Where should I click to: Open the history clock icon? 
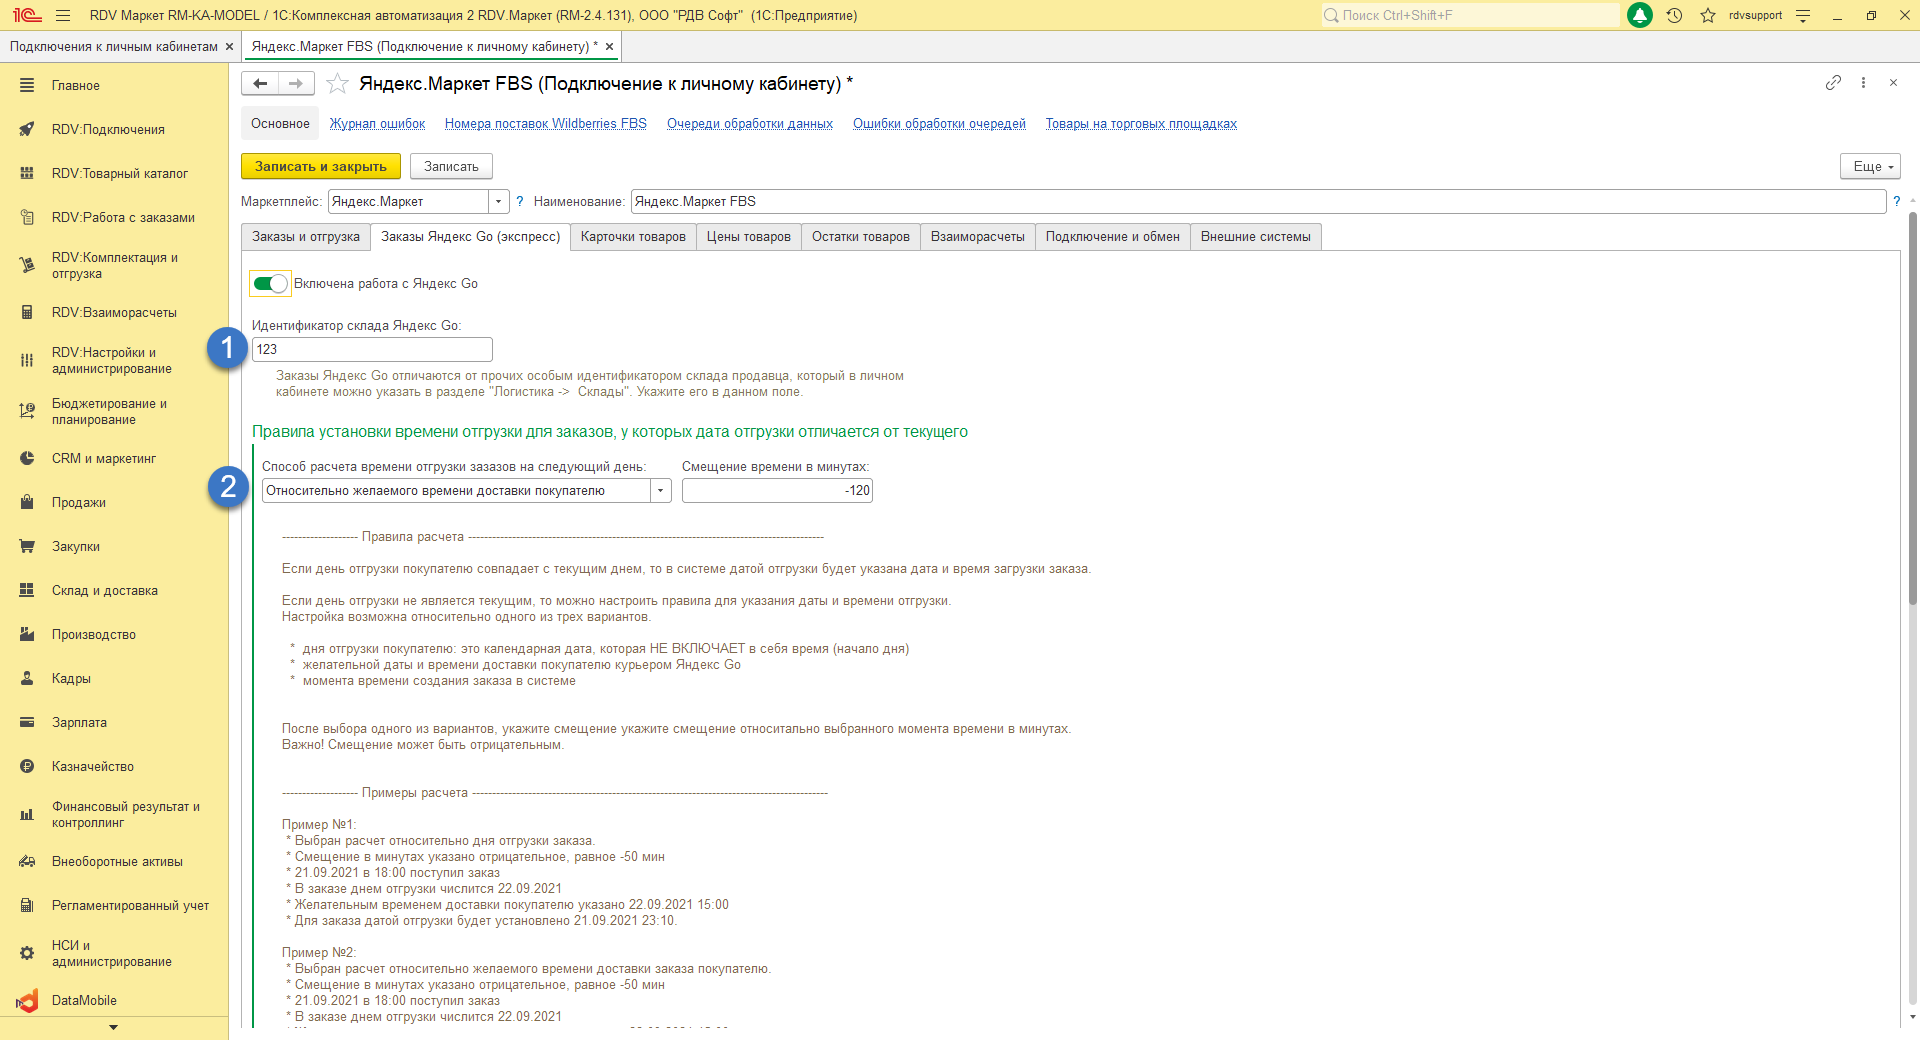(x=1675, y=15)
